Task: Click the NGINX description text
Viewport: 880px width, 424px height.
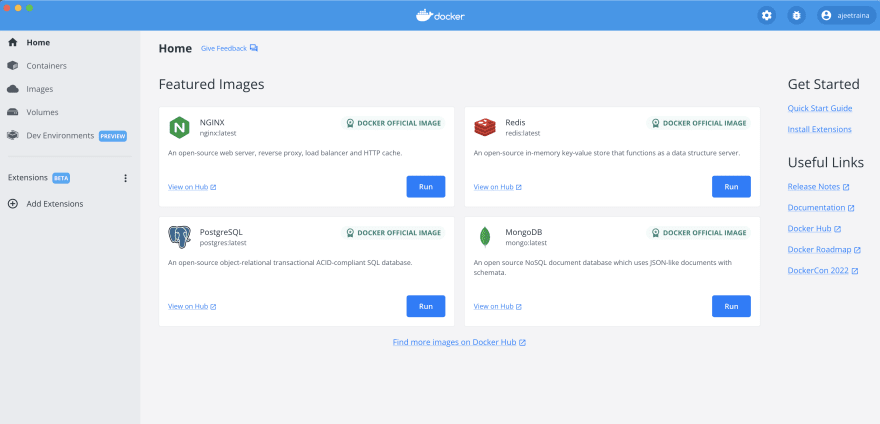Action: (x=285, y=153)
